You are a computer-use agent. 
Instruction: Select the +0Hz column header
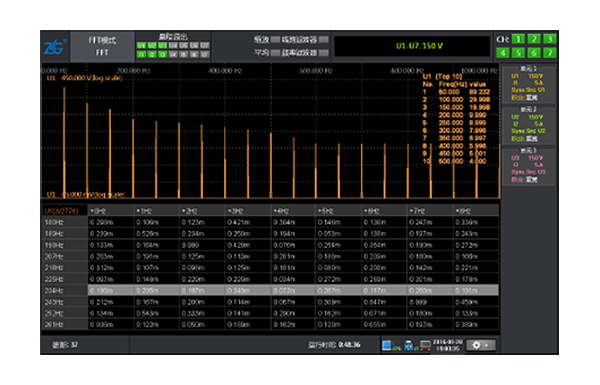pyautogui.click(x=111, y=211)
